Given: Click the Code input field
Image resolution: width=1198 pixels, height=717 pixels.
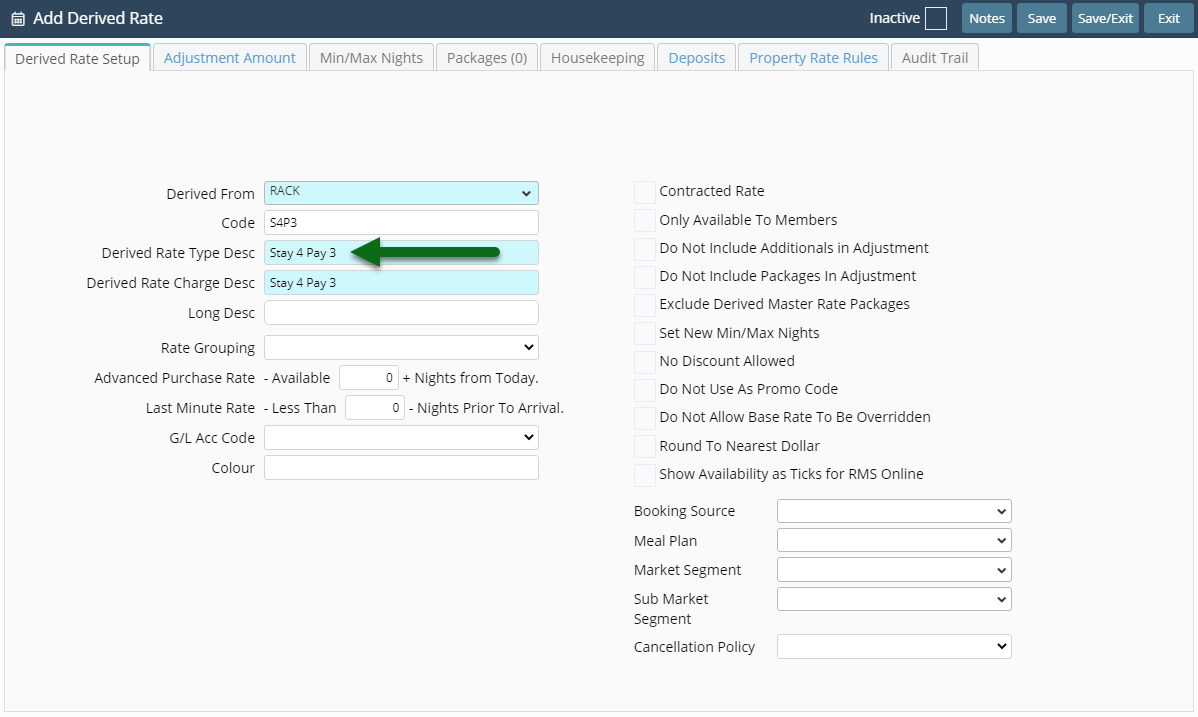Looking at the screenshot, I should pyautogui.click(x=401, y=222).
